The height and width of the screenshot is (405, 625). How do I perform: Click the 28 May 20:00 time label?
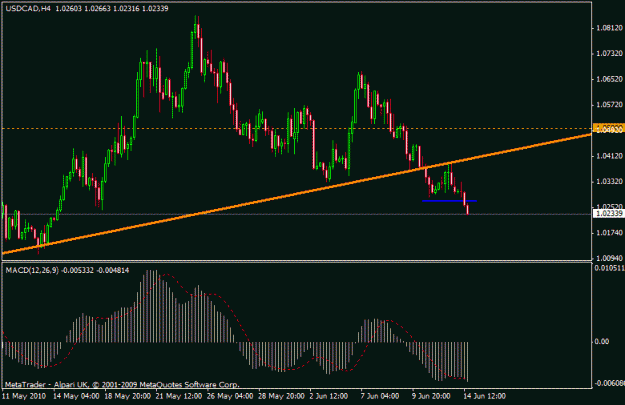click(x=281, y=396)
